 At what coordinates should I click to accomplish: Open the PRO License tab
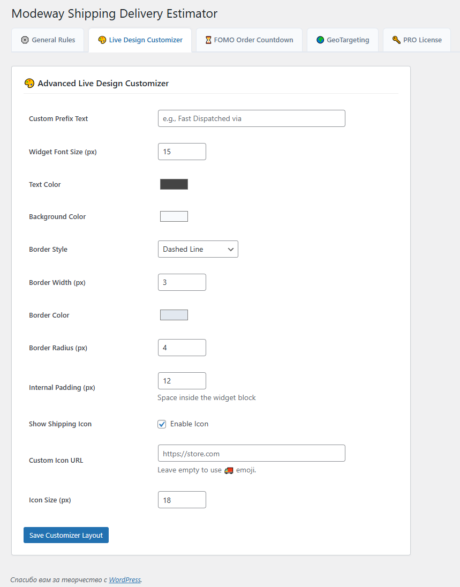click(417, 40)
